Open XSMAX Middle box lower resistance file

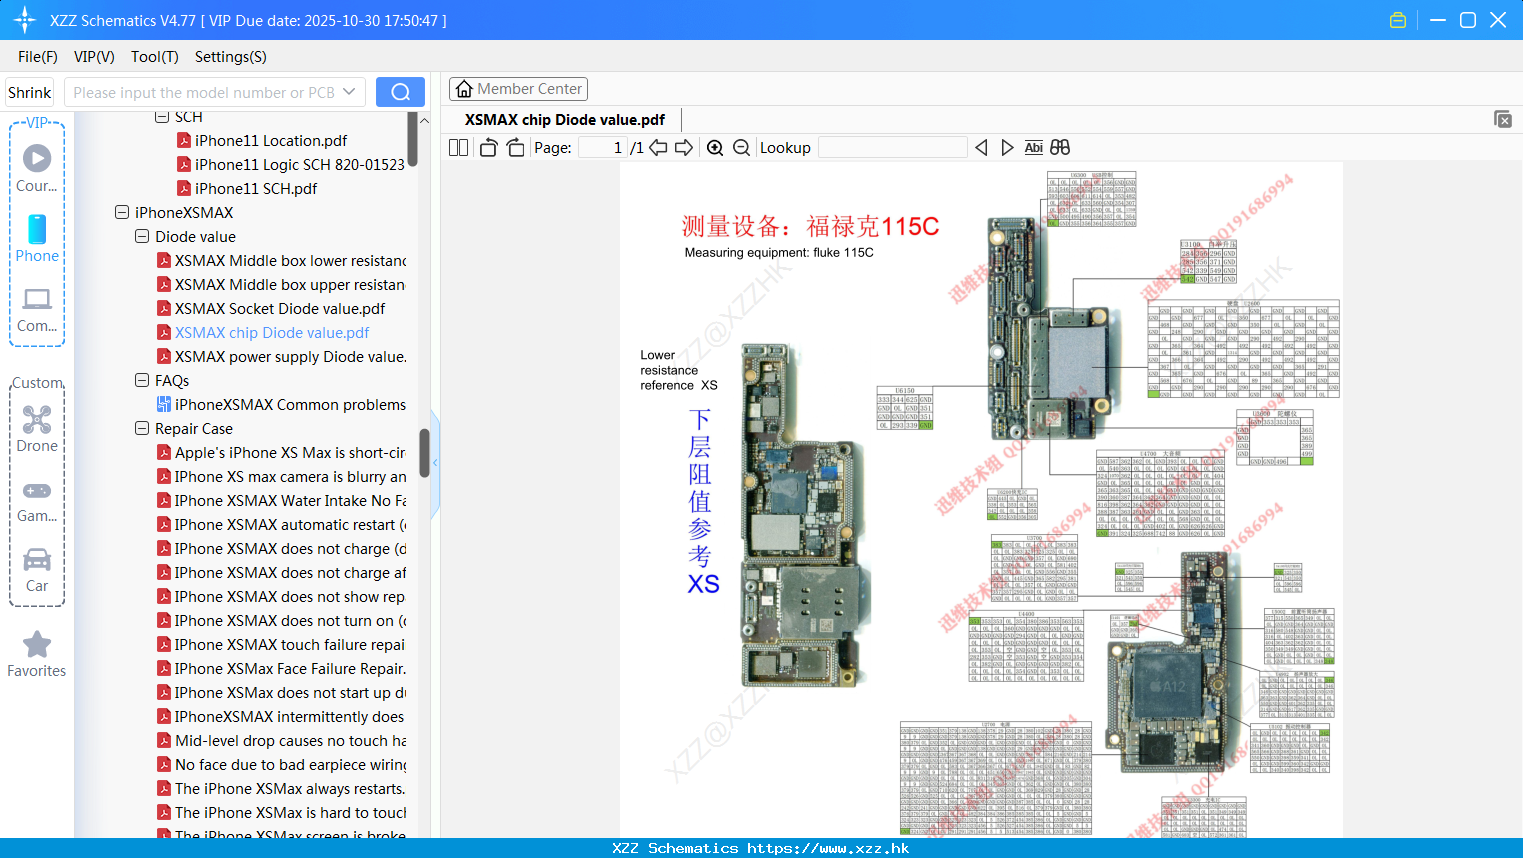[282, 260]
